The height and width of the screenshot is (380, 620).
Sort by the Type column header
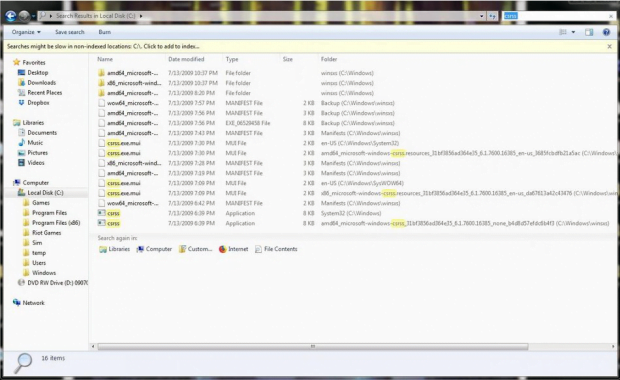click(232, 59)
